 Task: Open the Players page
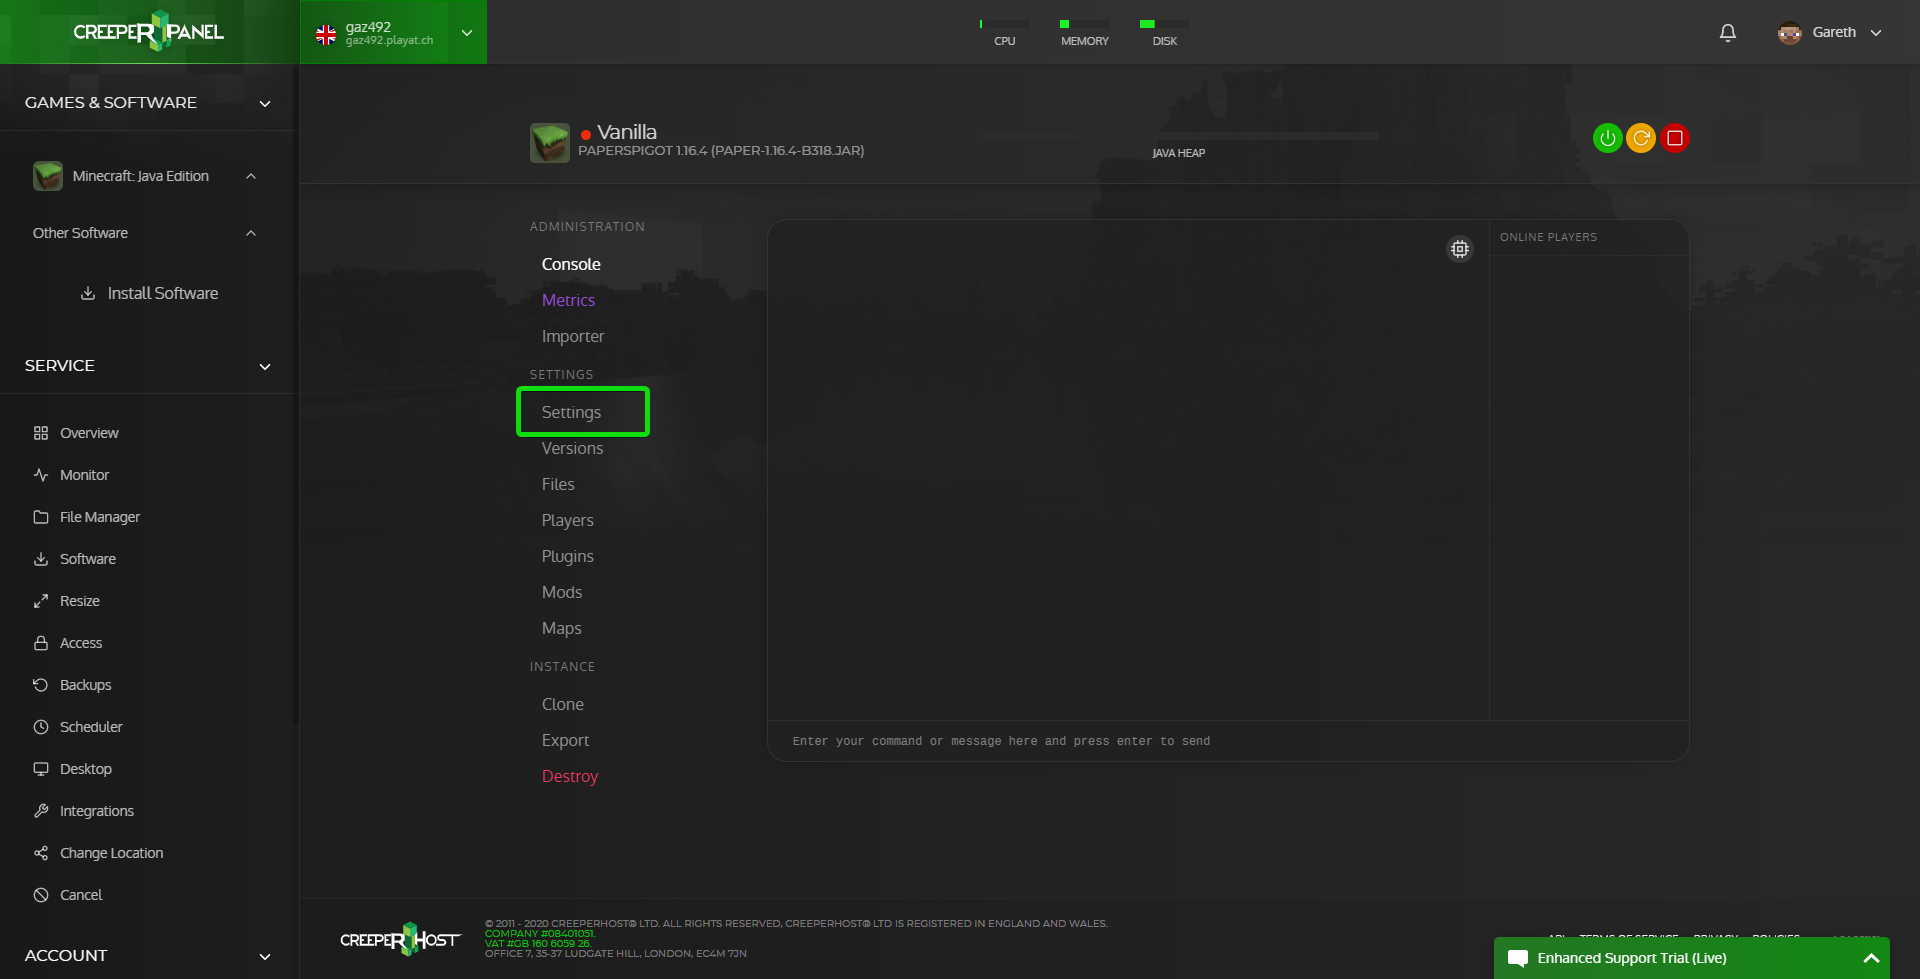click(x=567, y=520)
